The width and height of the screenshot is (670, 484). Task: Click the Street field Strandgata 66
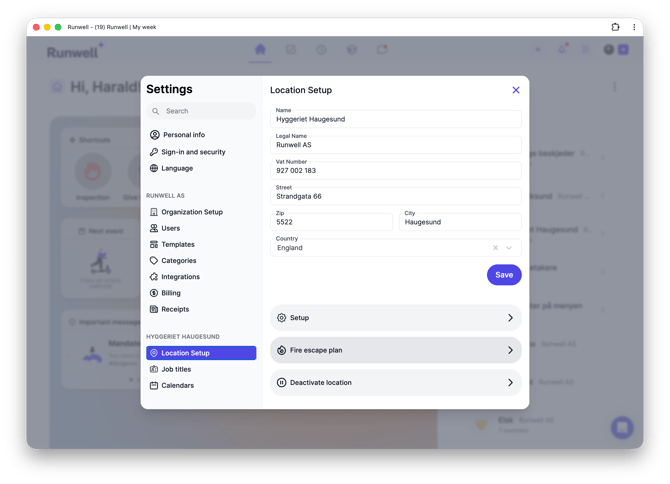point(396,196)
